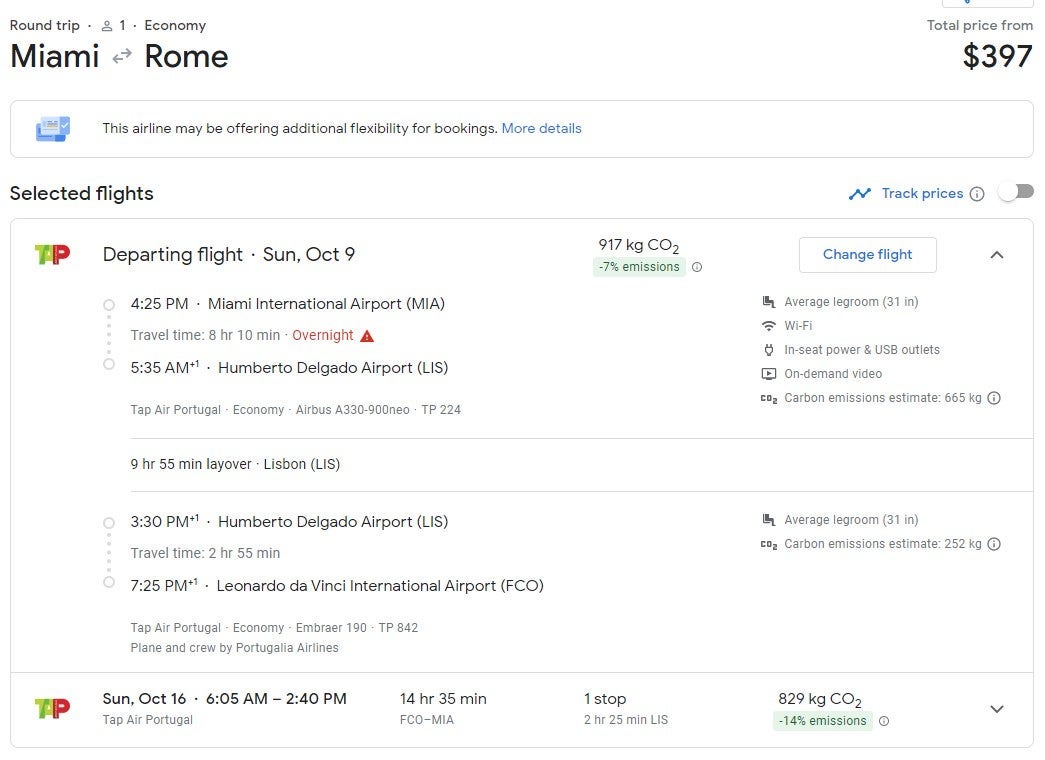Click the Track prices label
Screen dimensions: 1045x760
click(x=922, y=194)
